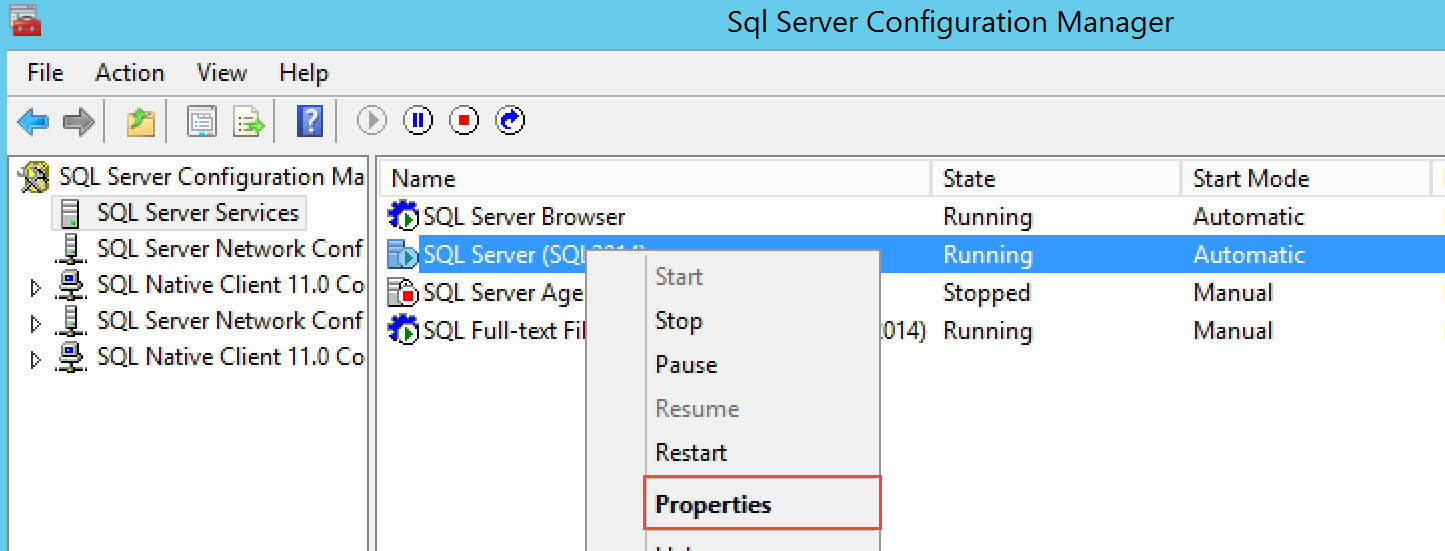Click the SQL Server Services tree icon
This screenshot has width=1445, height=551.
[70, 213]
